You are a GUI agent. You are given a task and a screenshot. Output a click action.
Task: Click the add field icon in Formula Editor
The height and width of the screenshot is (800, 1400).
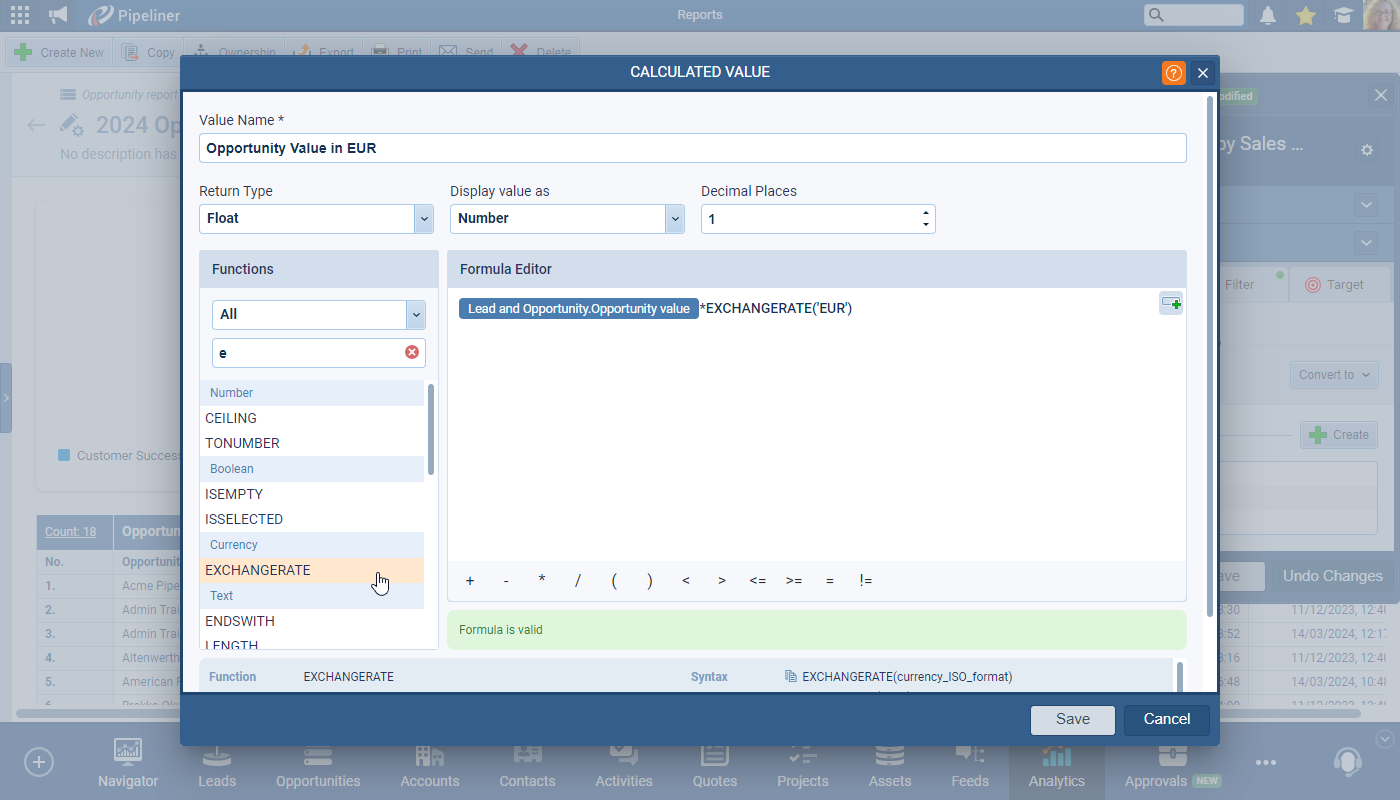[1170, 304]
